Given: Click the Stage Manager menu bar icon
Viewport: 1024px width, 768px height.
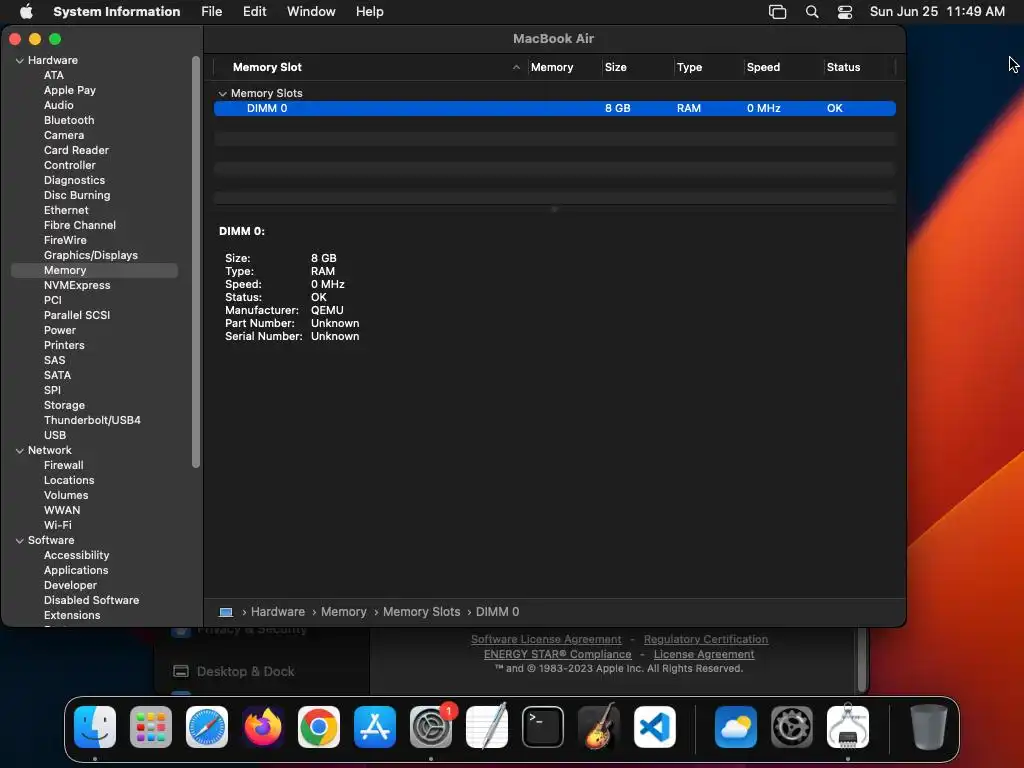Looking at the screenshot, I should coord(777,12).
